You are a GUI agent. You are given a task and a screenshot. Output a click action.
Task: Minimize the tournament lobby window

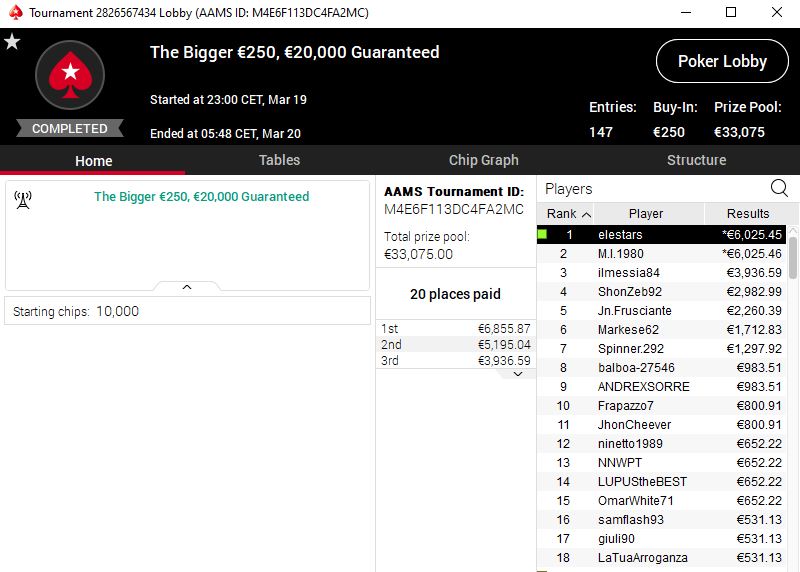(686, 12)
